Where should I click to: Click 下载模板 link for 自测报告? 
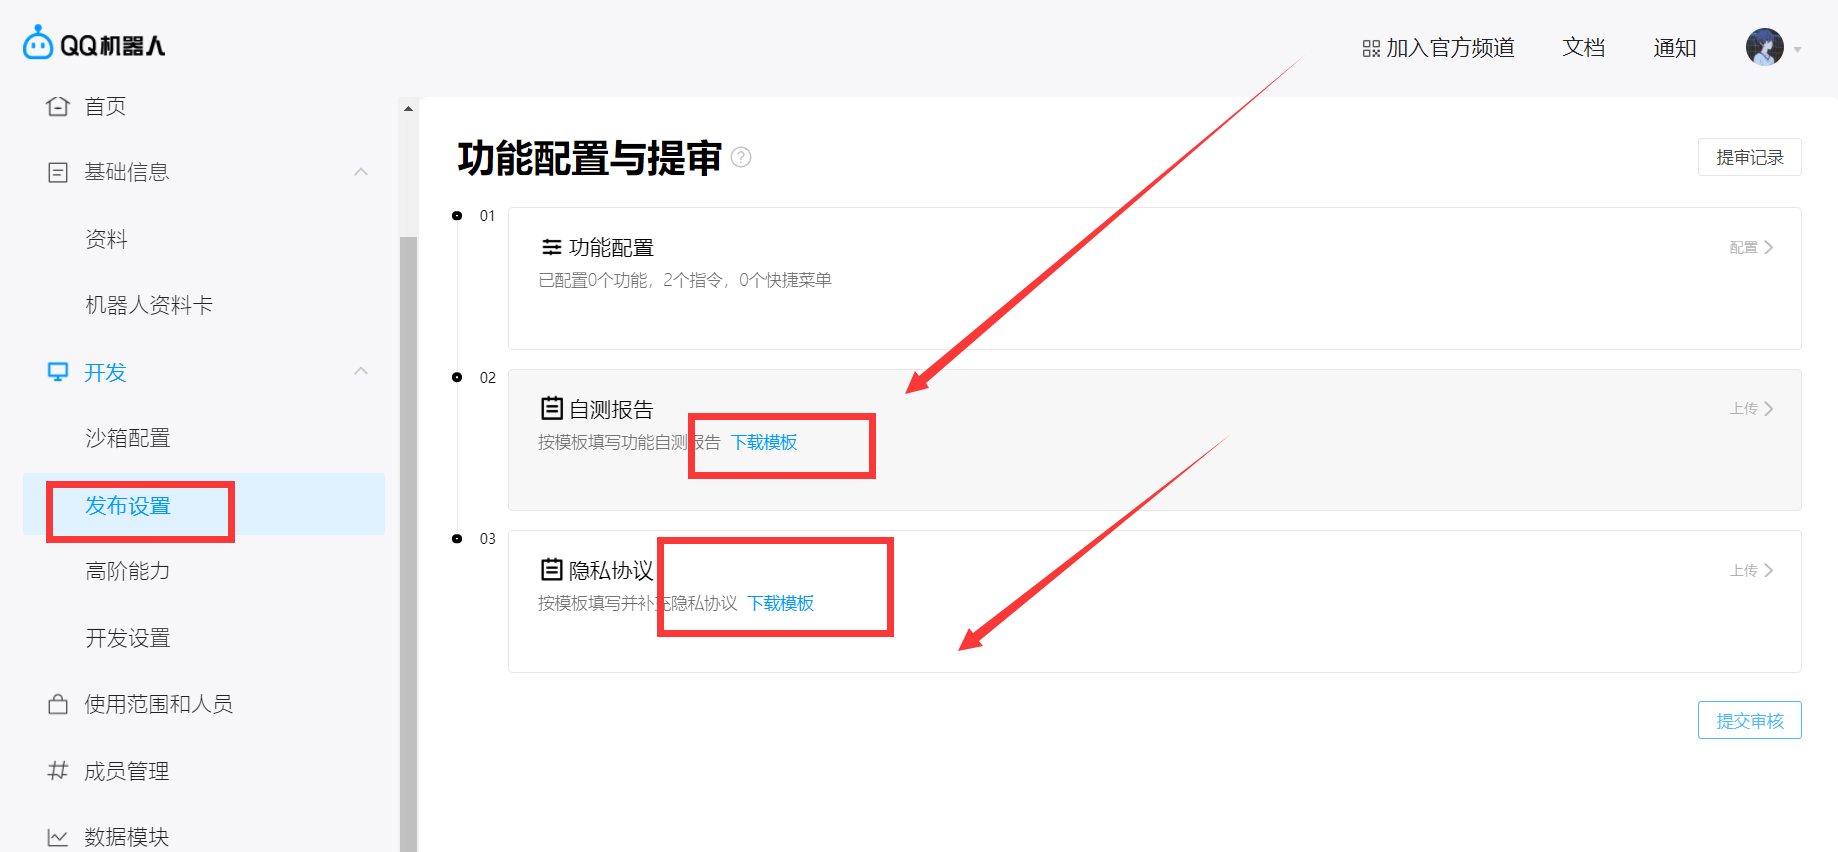pos(764,442)
